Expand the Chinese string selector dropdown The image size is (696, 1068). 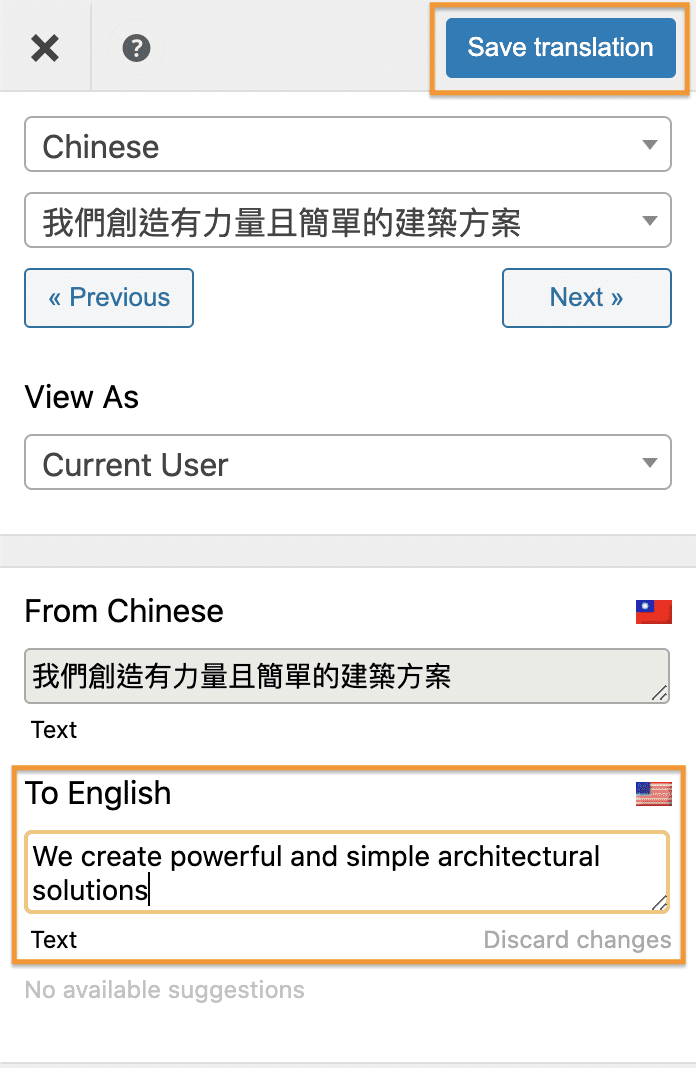(347, 222)
